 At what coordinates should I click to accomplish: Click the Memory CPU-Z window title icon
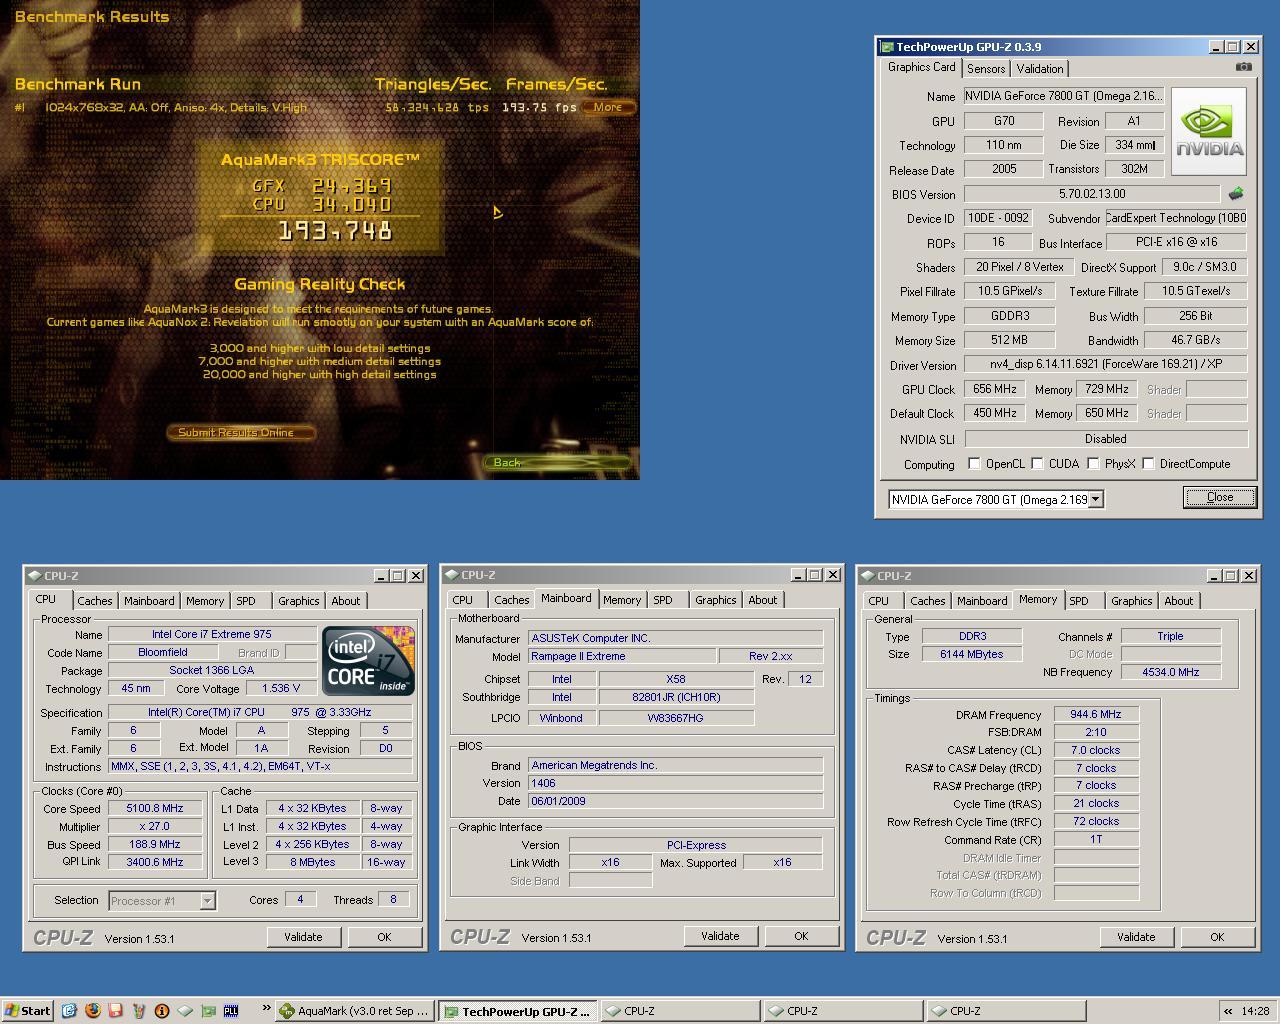click(868, 576)
